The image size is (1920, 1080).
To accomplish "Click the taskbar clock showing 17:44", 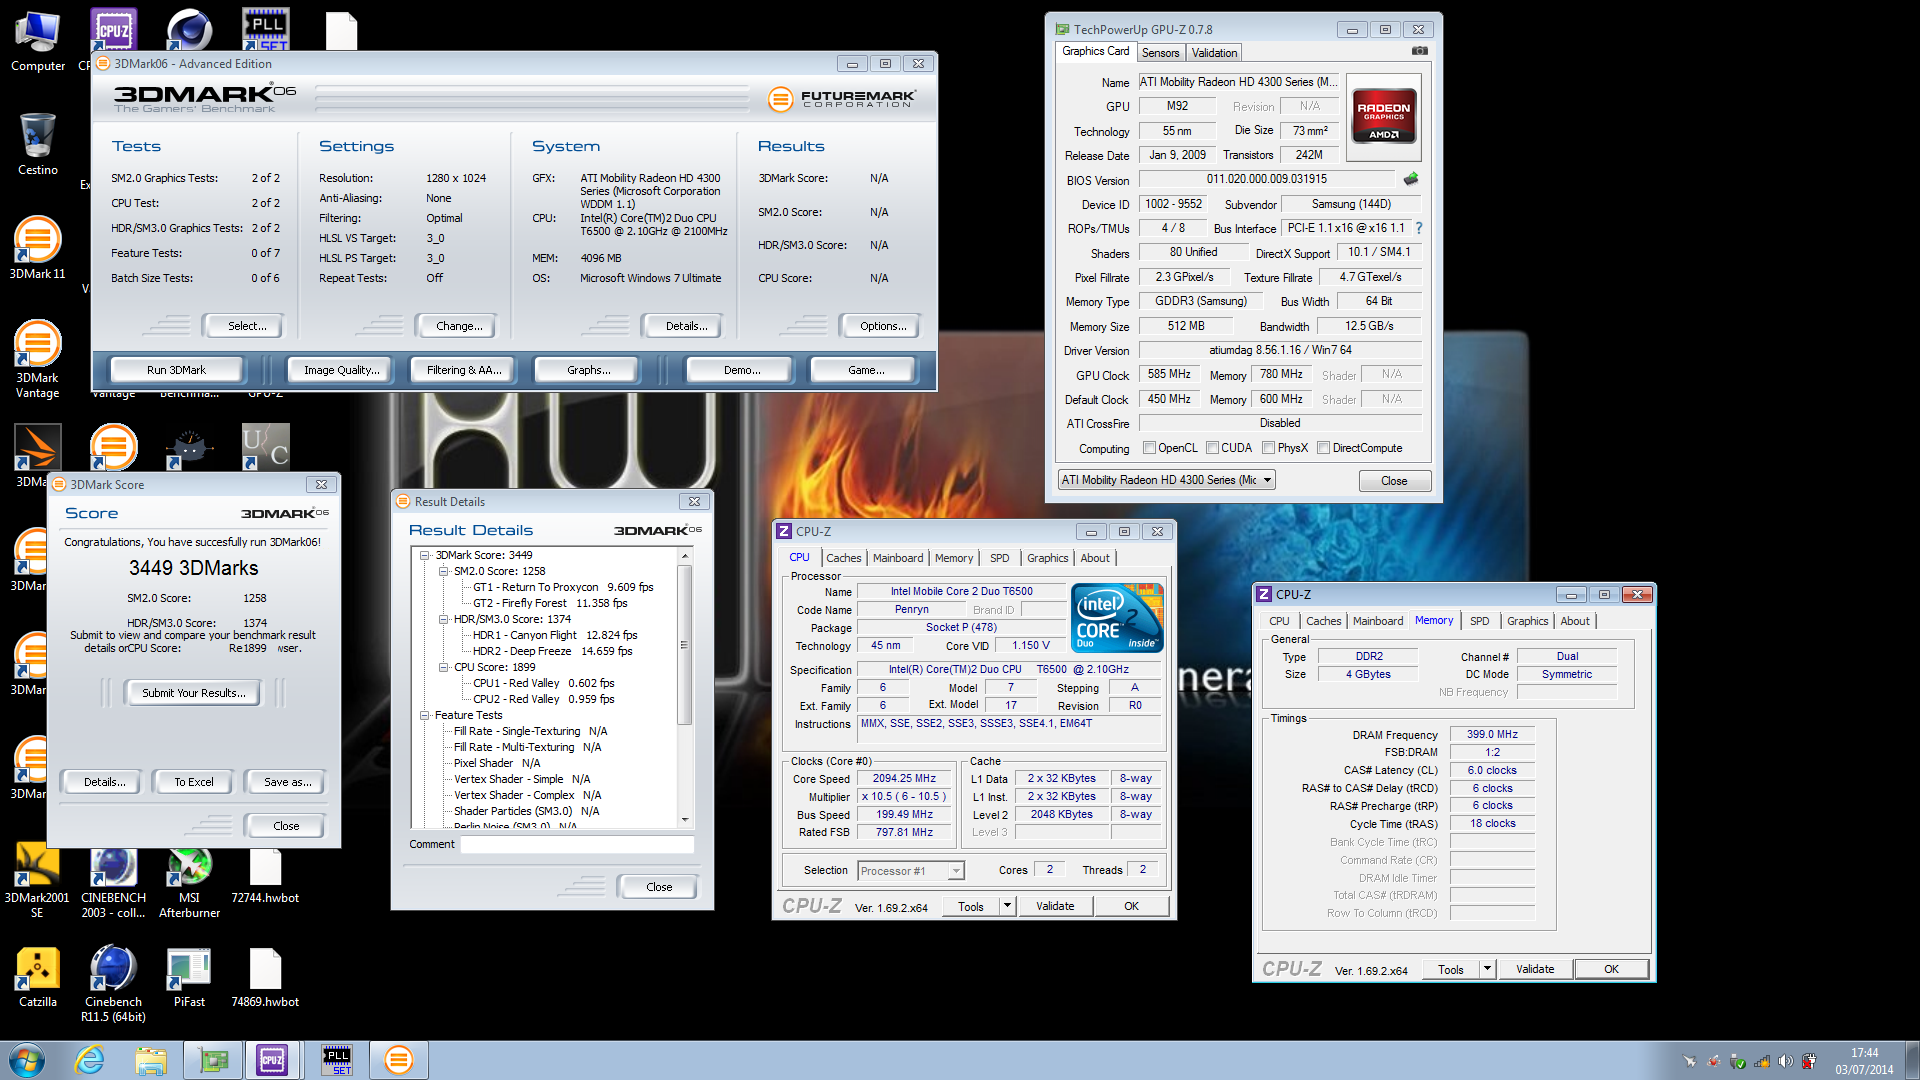I will (1864, 1061).
